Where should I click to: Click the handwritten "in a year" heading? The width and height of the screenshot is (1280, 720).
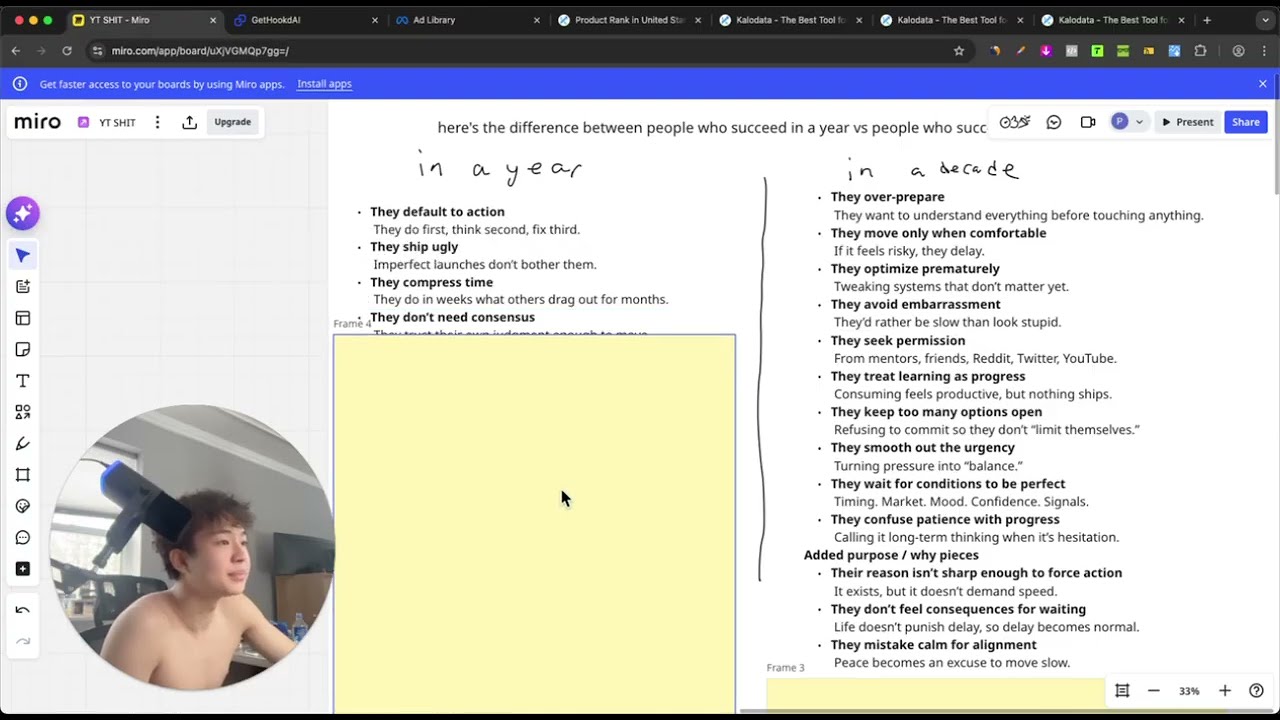(x=500, y=167)
